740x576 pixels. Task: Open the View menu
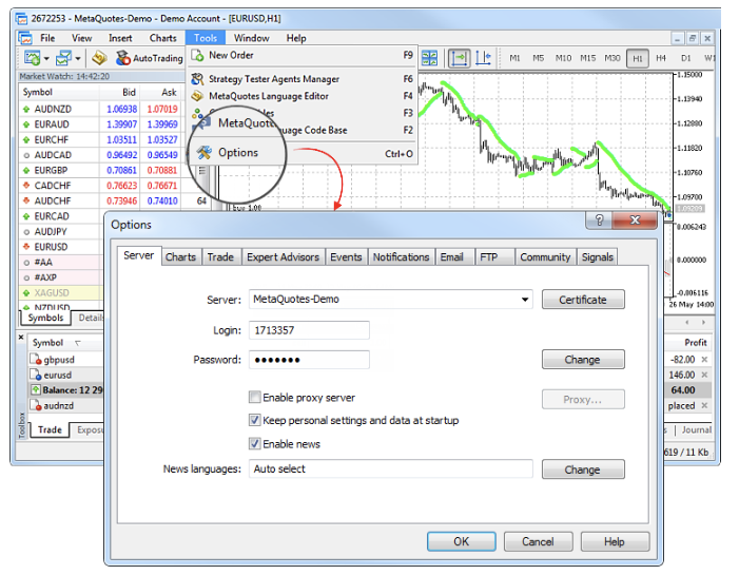(82, 38)
